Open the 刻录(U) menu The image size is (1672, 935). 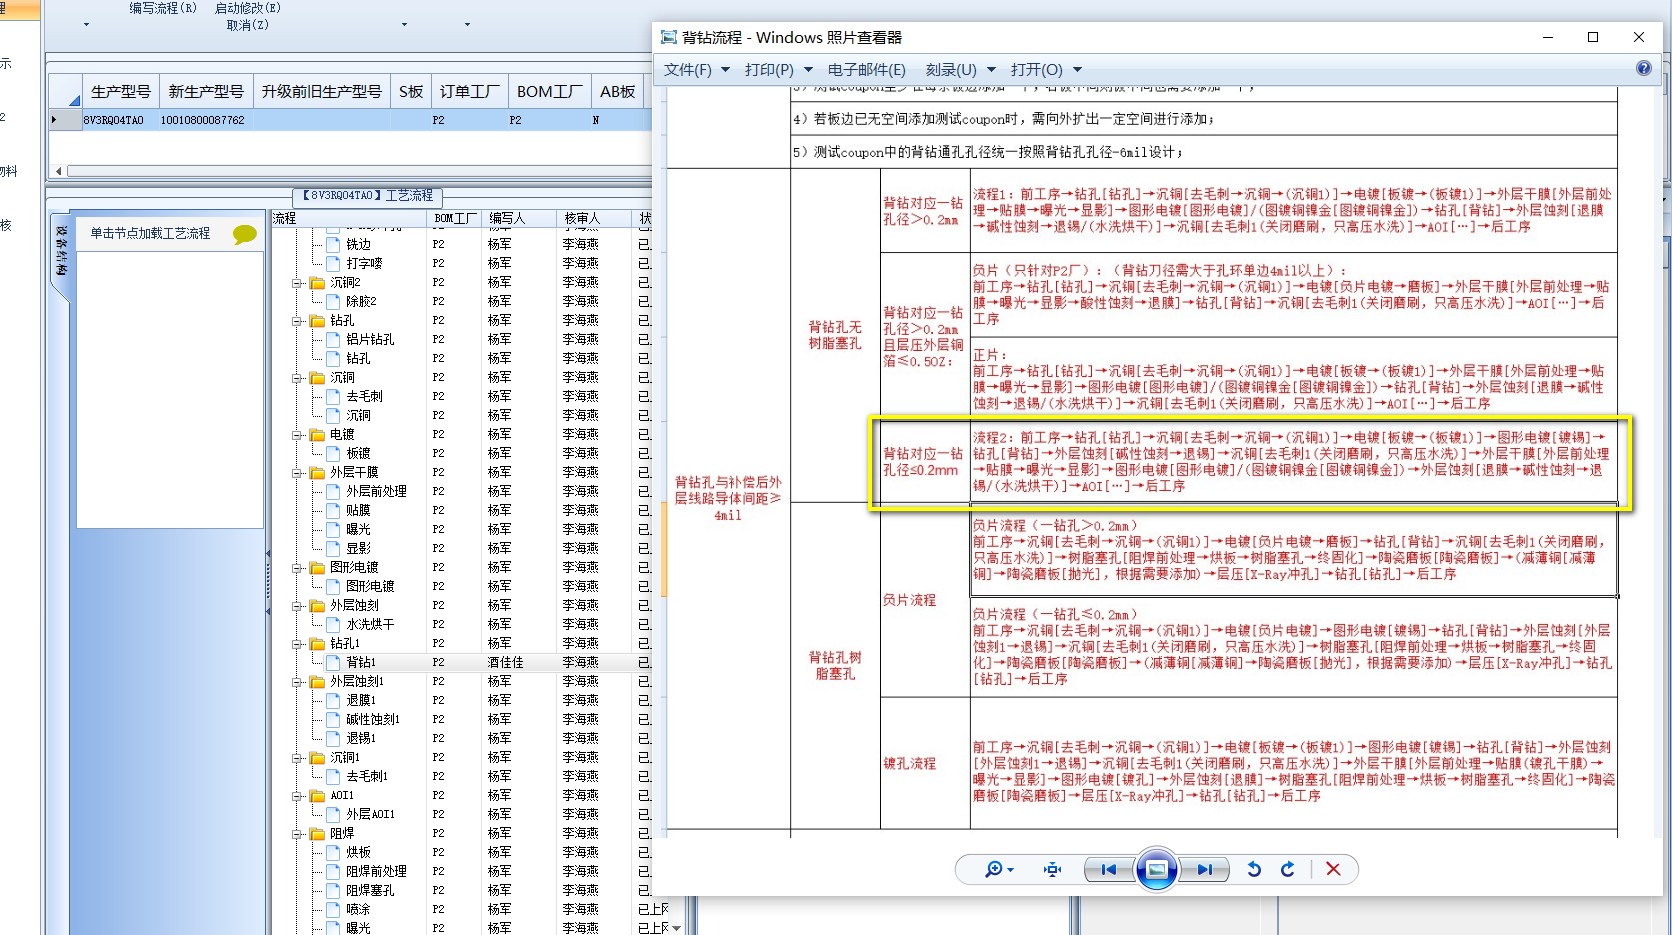(960, 70)
